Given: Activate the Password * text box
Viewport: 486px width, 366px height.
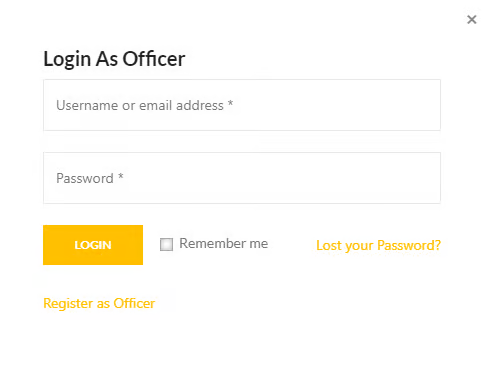Looking at the screenshot, I should tap(242, 178).
